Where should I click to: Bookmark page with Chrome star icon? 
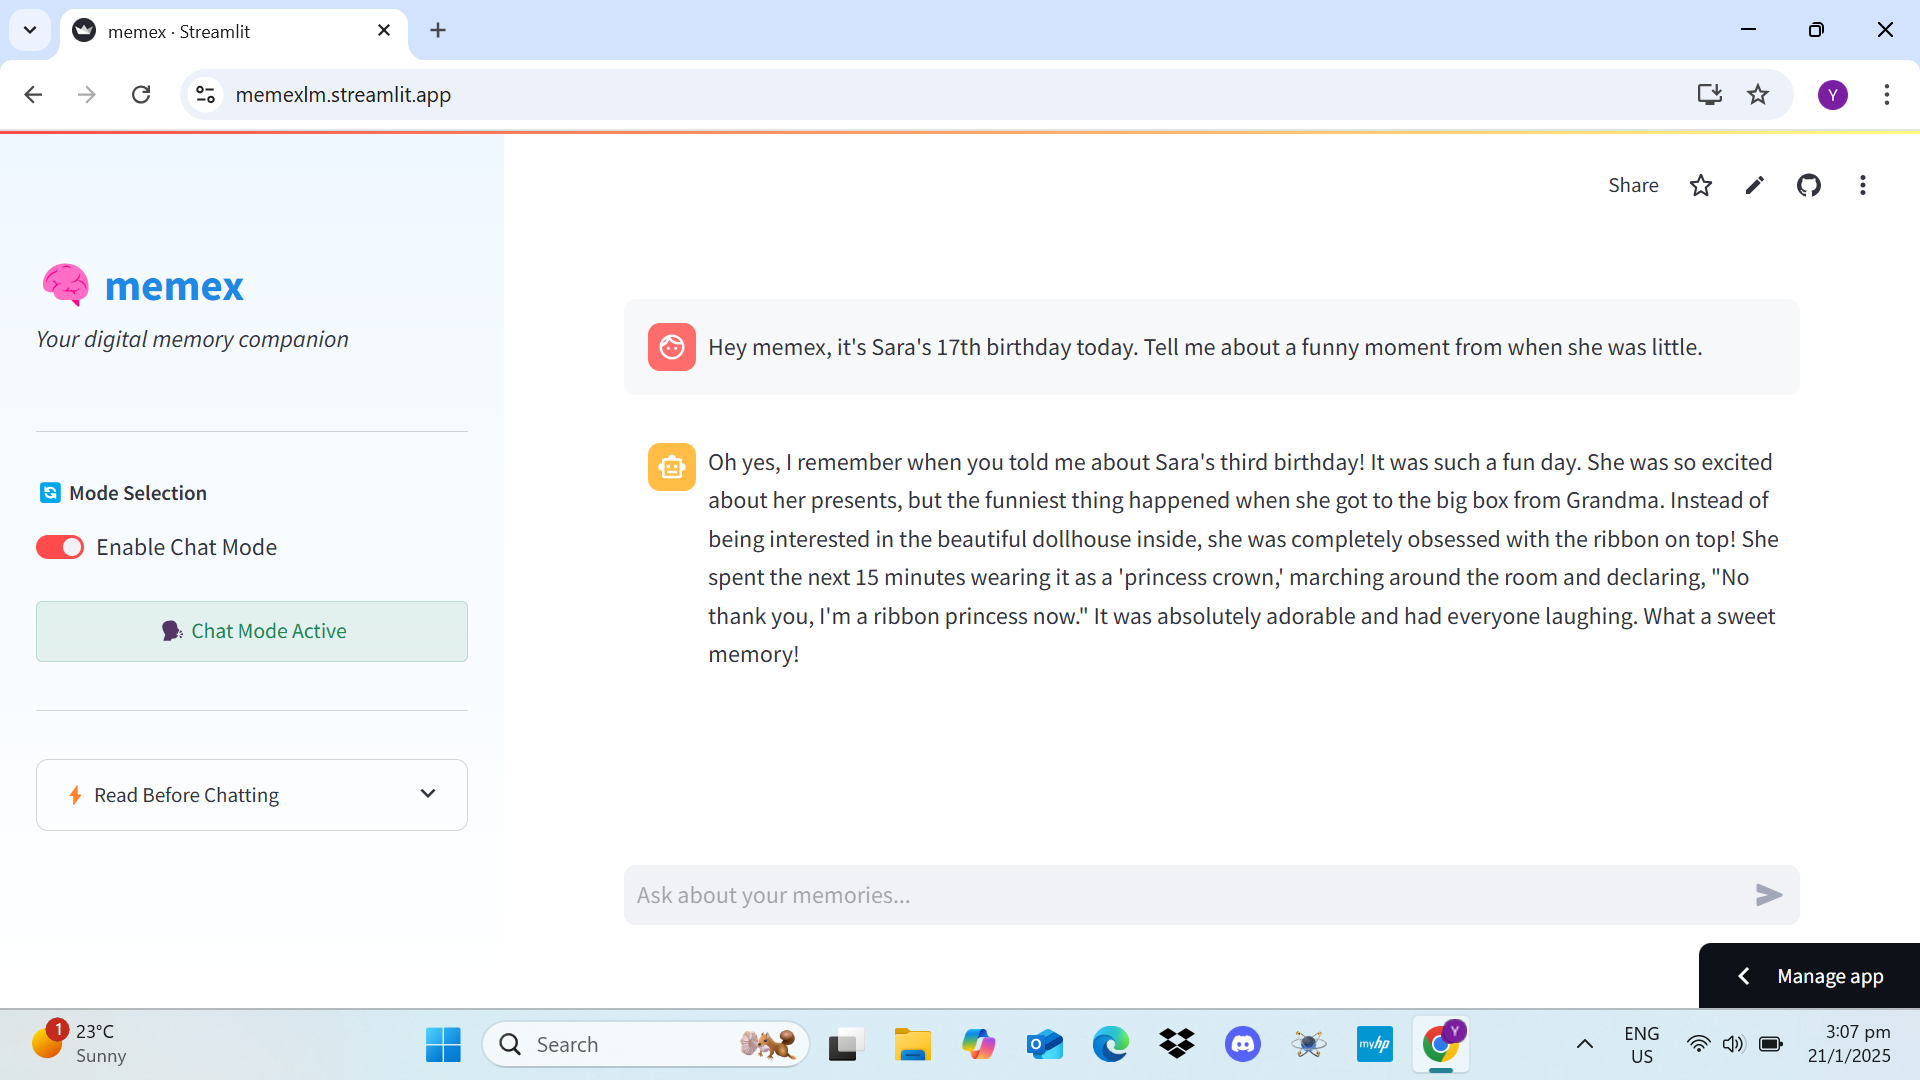click(x=1757, y=94)
